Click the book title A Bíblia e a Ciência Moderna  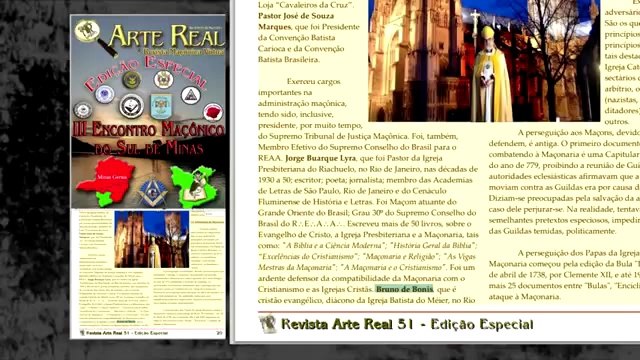click(334, 245)
